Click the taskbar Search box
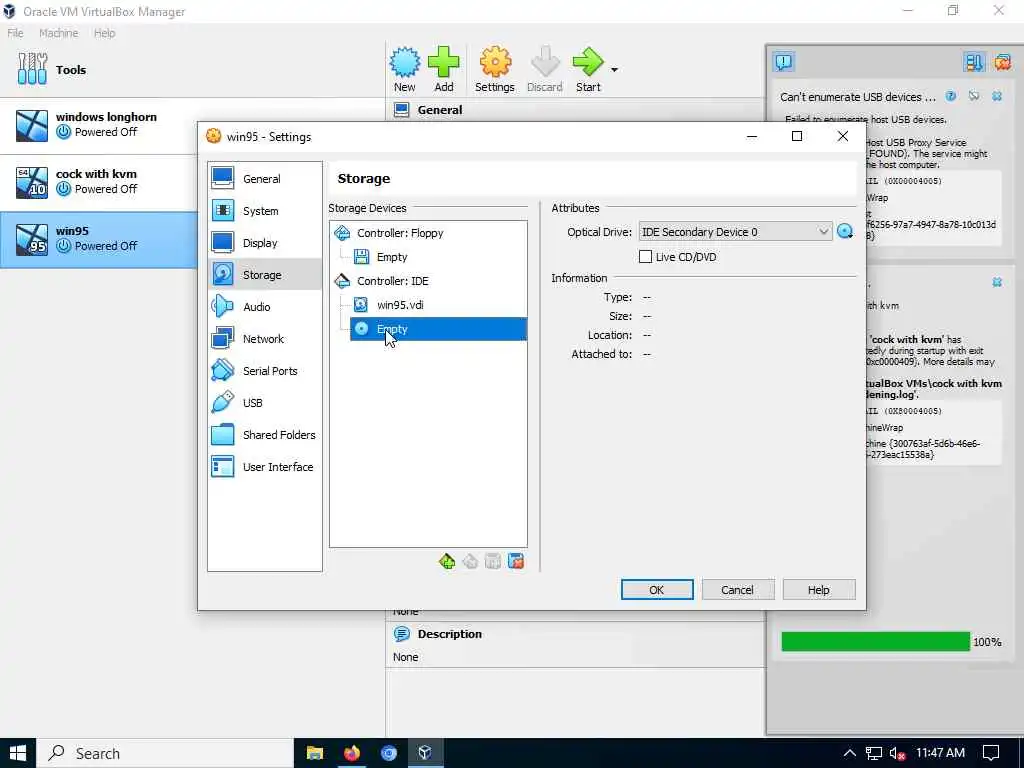Screen dimensions: 1024x768 [x=165, y=753]
